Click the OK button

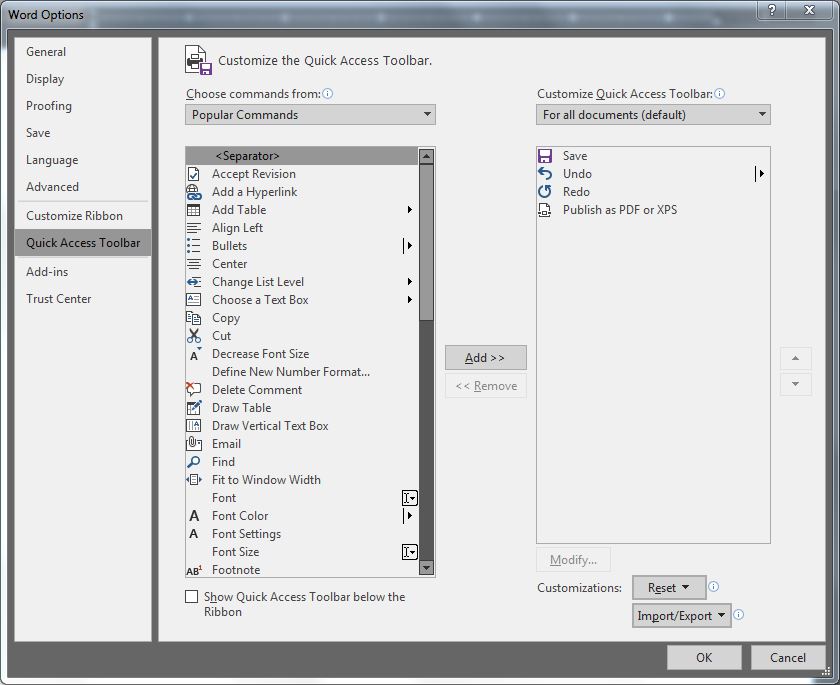click(x=704, y=658)
